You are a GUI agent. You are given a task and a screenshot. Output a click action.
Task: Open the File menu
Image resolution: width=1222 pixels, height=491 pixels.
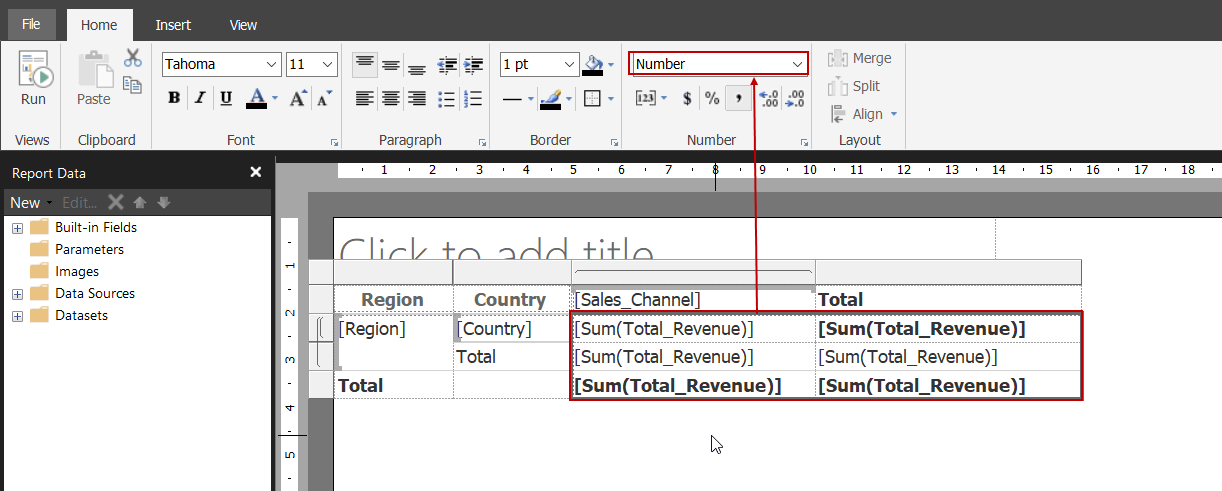pyautogui.click(x=32, y=25)
